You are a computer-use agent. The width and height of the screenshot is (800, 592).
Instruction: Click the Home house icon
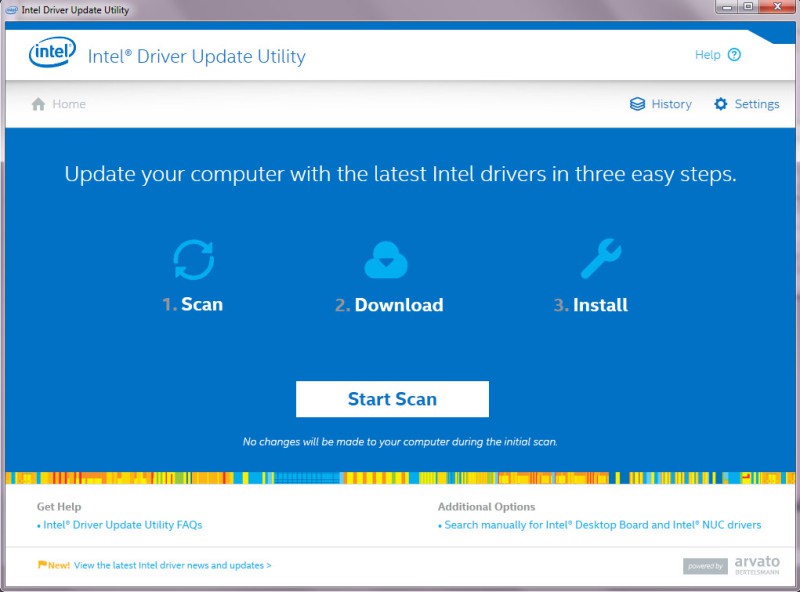[x=39, y=104]
